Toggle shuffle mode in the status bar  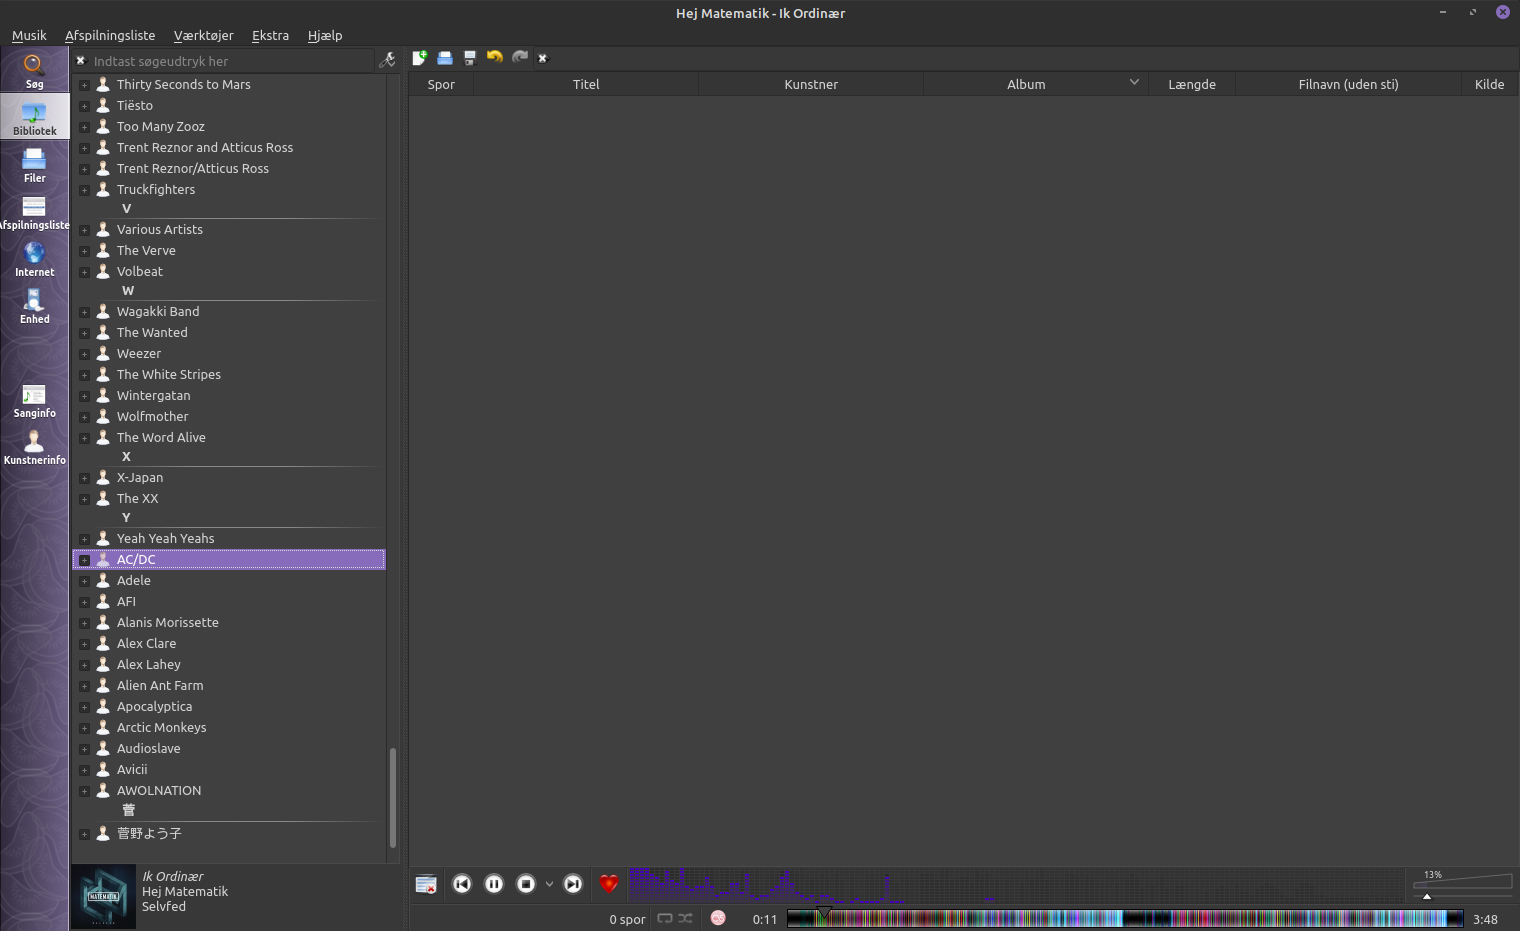pyautogui.click(x=686, y=918)
